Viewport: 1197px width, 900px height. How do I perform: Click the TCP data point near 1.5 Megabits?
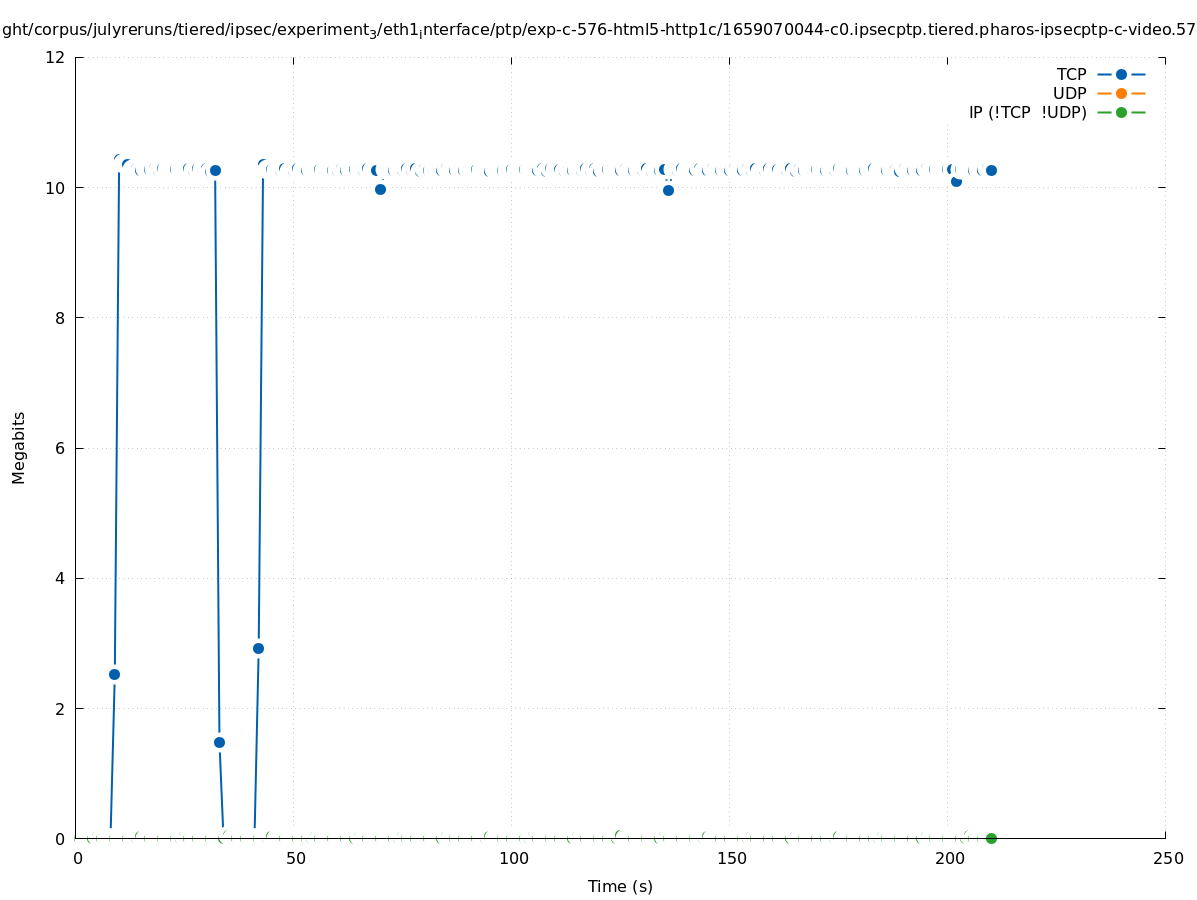click(219, 742)
